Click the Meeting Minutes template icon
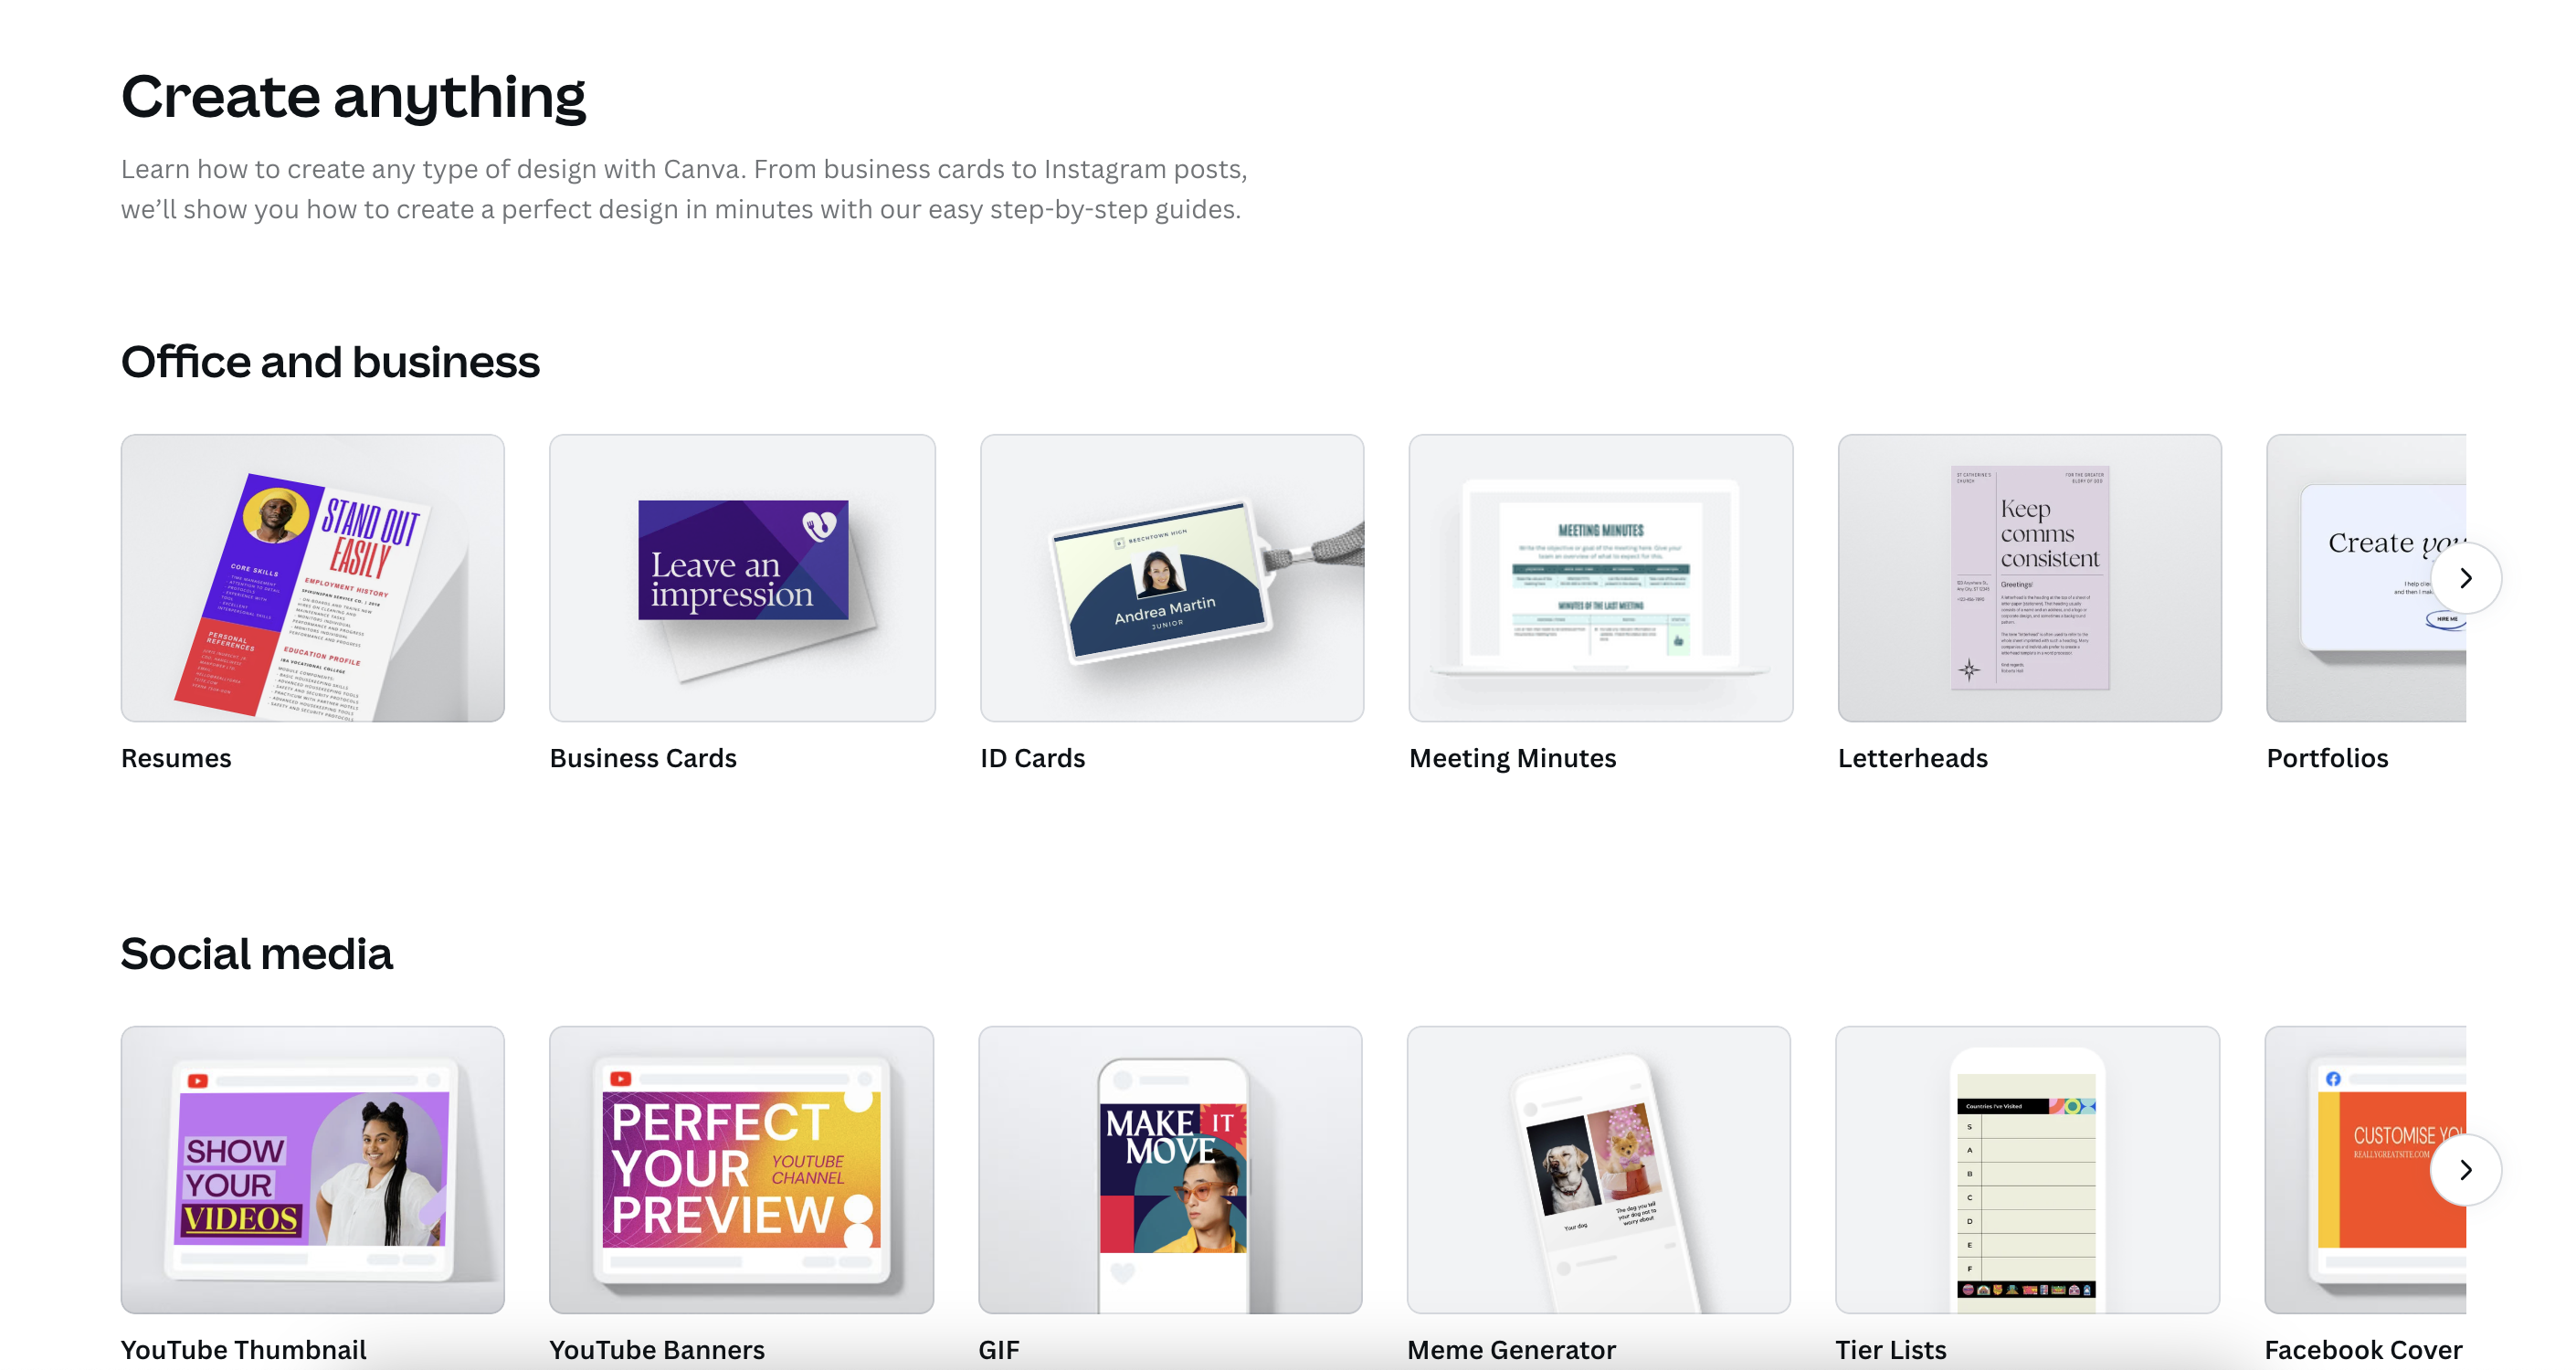 (1599, 577)
